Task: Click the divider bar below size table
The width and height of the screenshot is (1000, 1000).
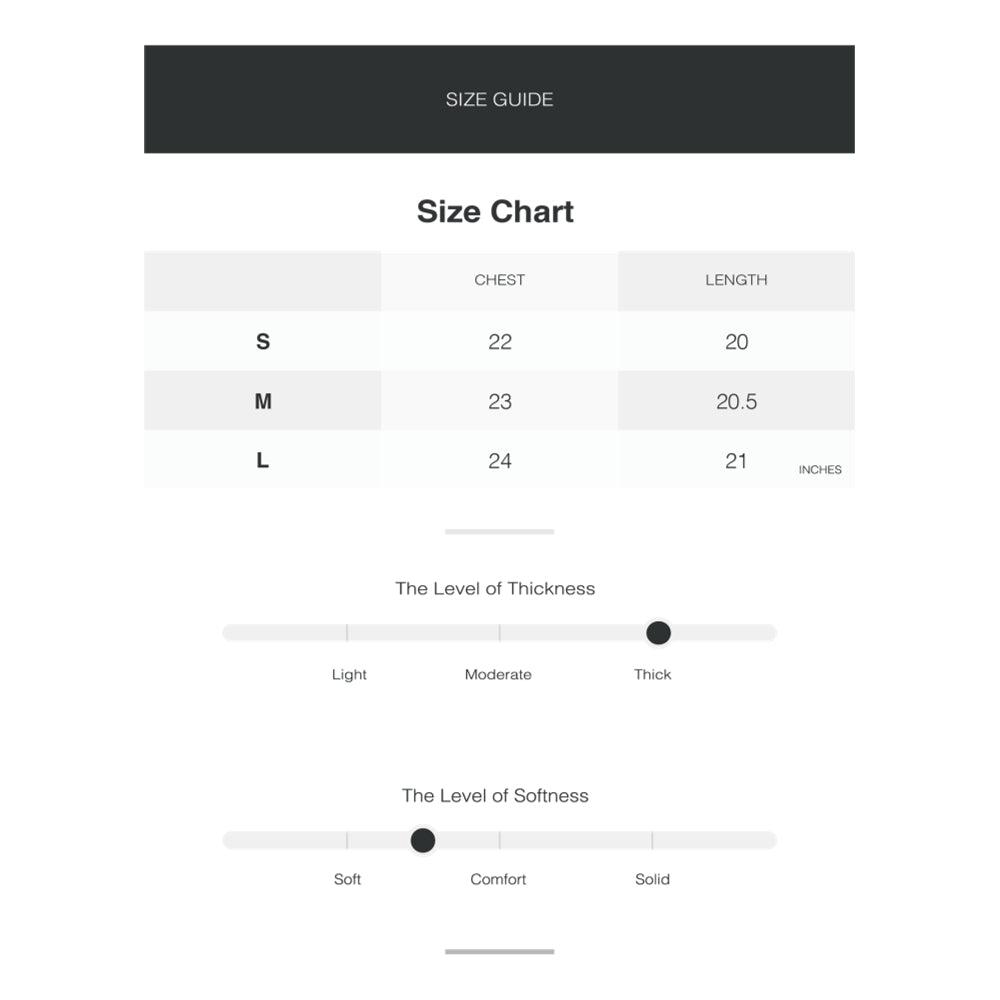Action: (499, 532)
